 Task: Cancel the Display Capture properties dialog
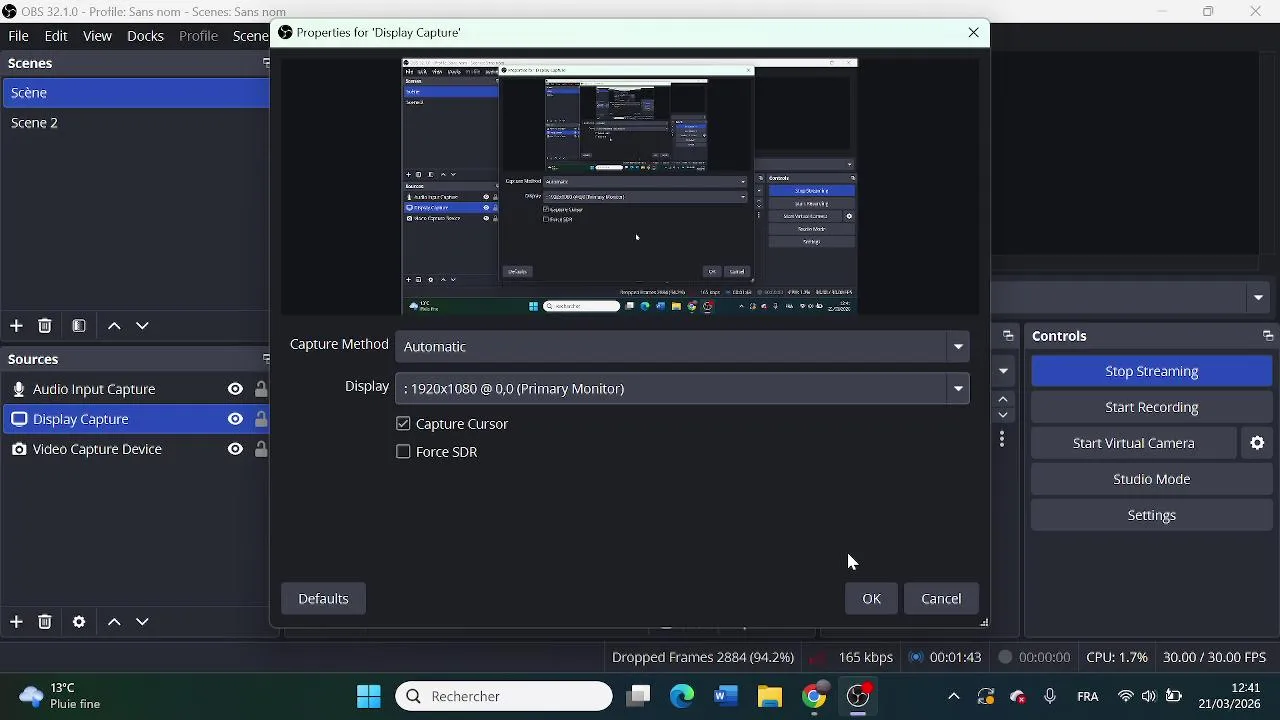(x=941, y=598)
